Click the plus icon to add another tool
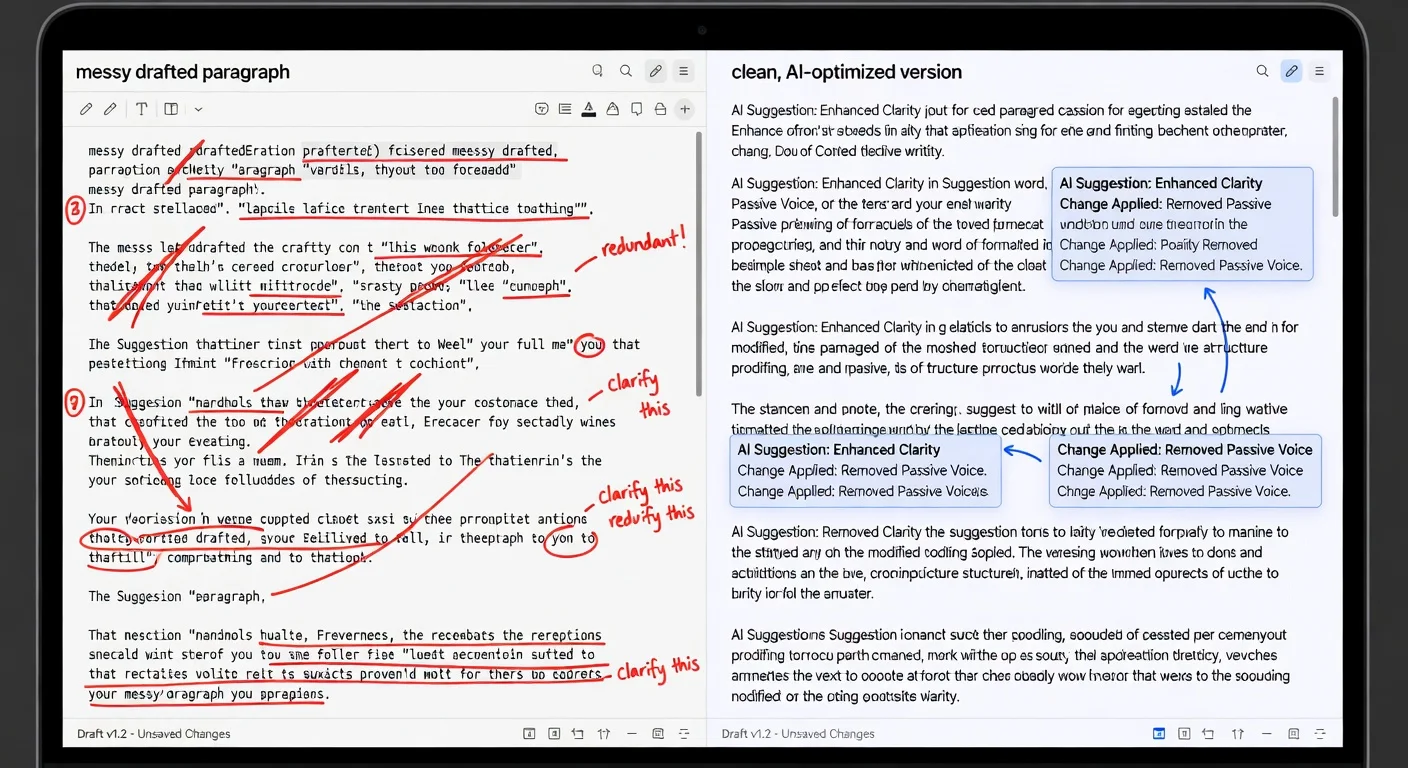The width and height of the screenshot is (1408, 768). (685, 109)
